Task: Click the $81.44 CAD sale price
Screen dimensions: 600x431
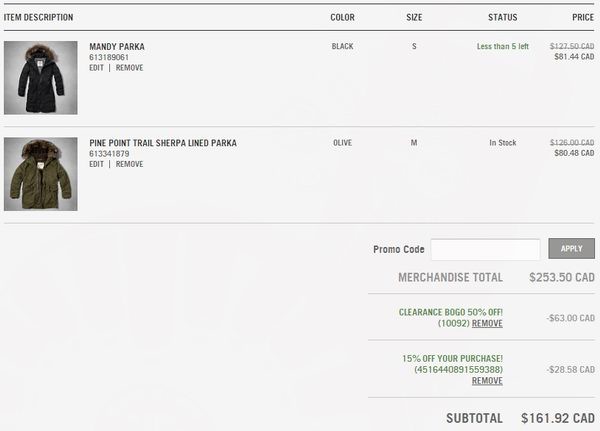Action: click(574, 57)
